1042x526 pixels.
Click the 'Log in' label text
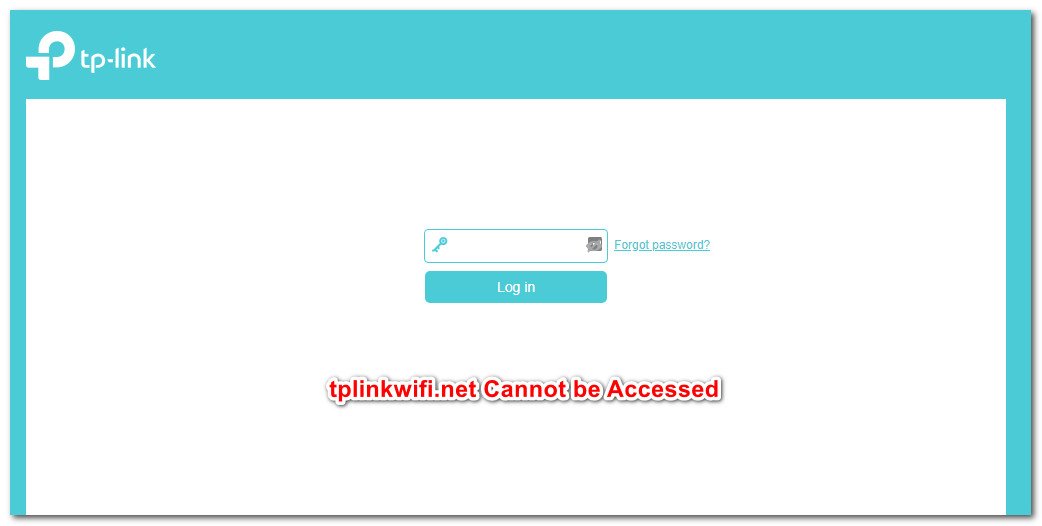(516, 287)
